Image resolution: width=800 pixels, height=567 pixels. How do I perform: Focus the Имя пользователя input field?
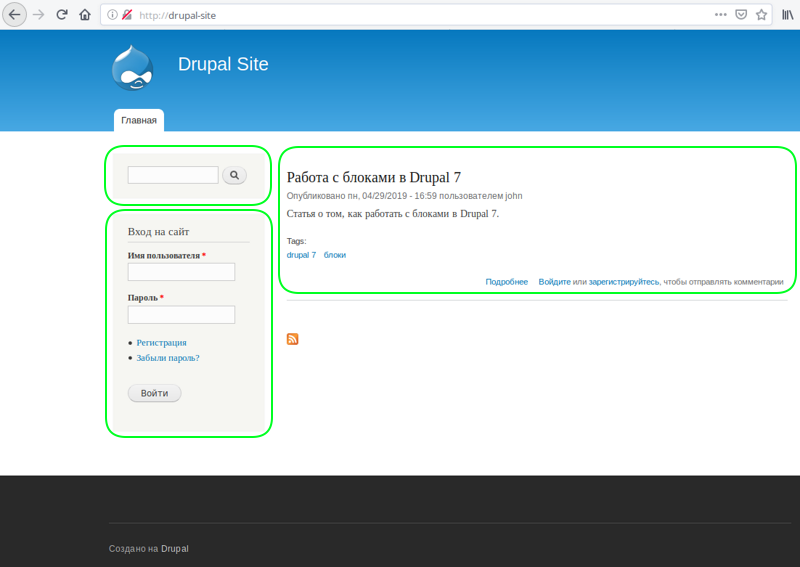click(x=181, y=272)
